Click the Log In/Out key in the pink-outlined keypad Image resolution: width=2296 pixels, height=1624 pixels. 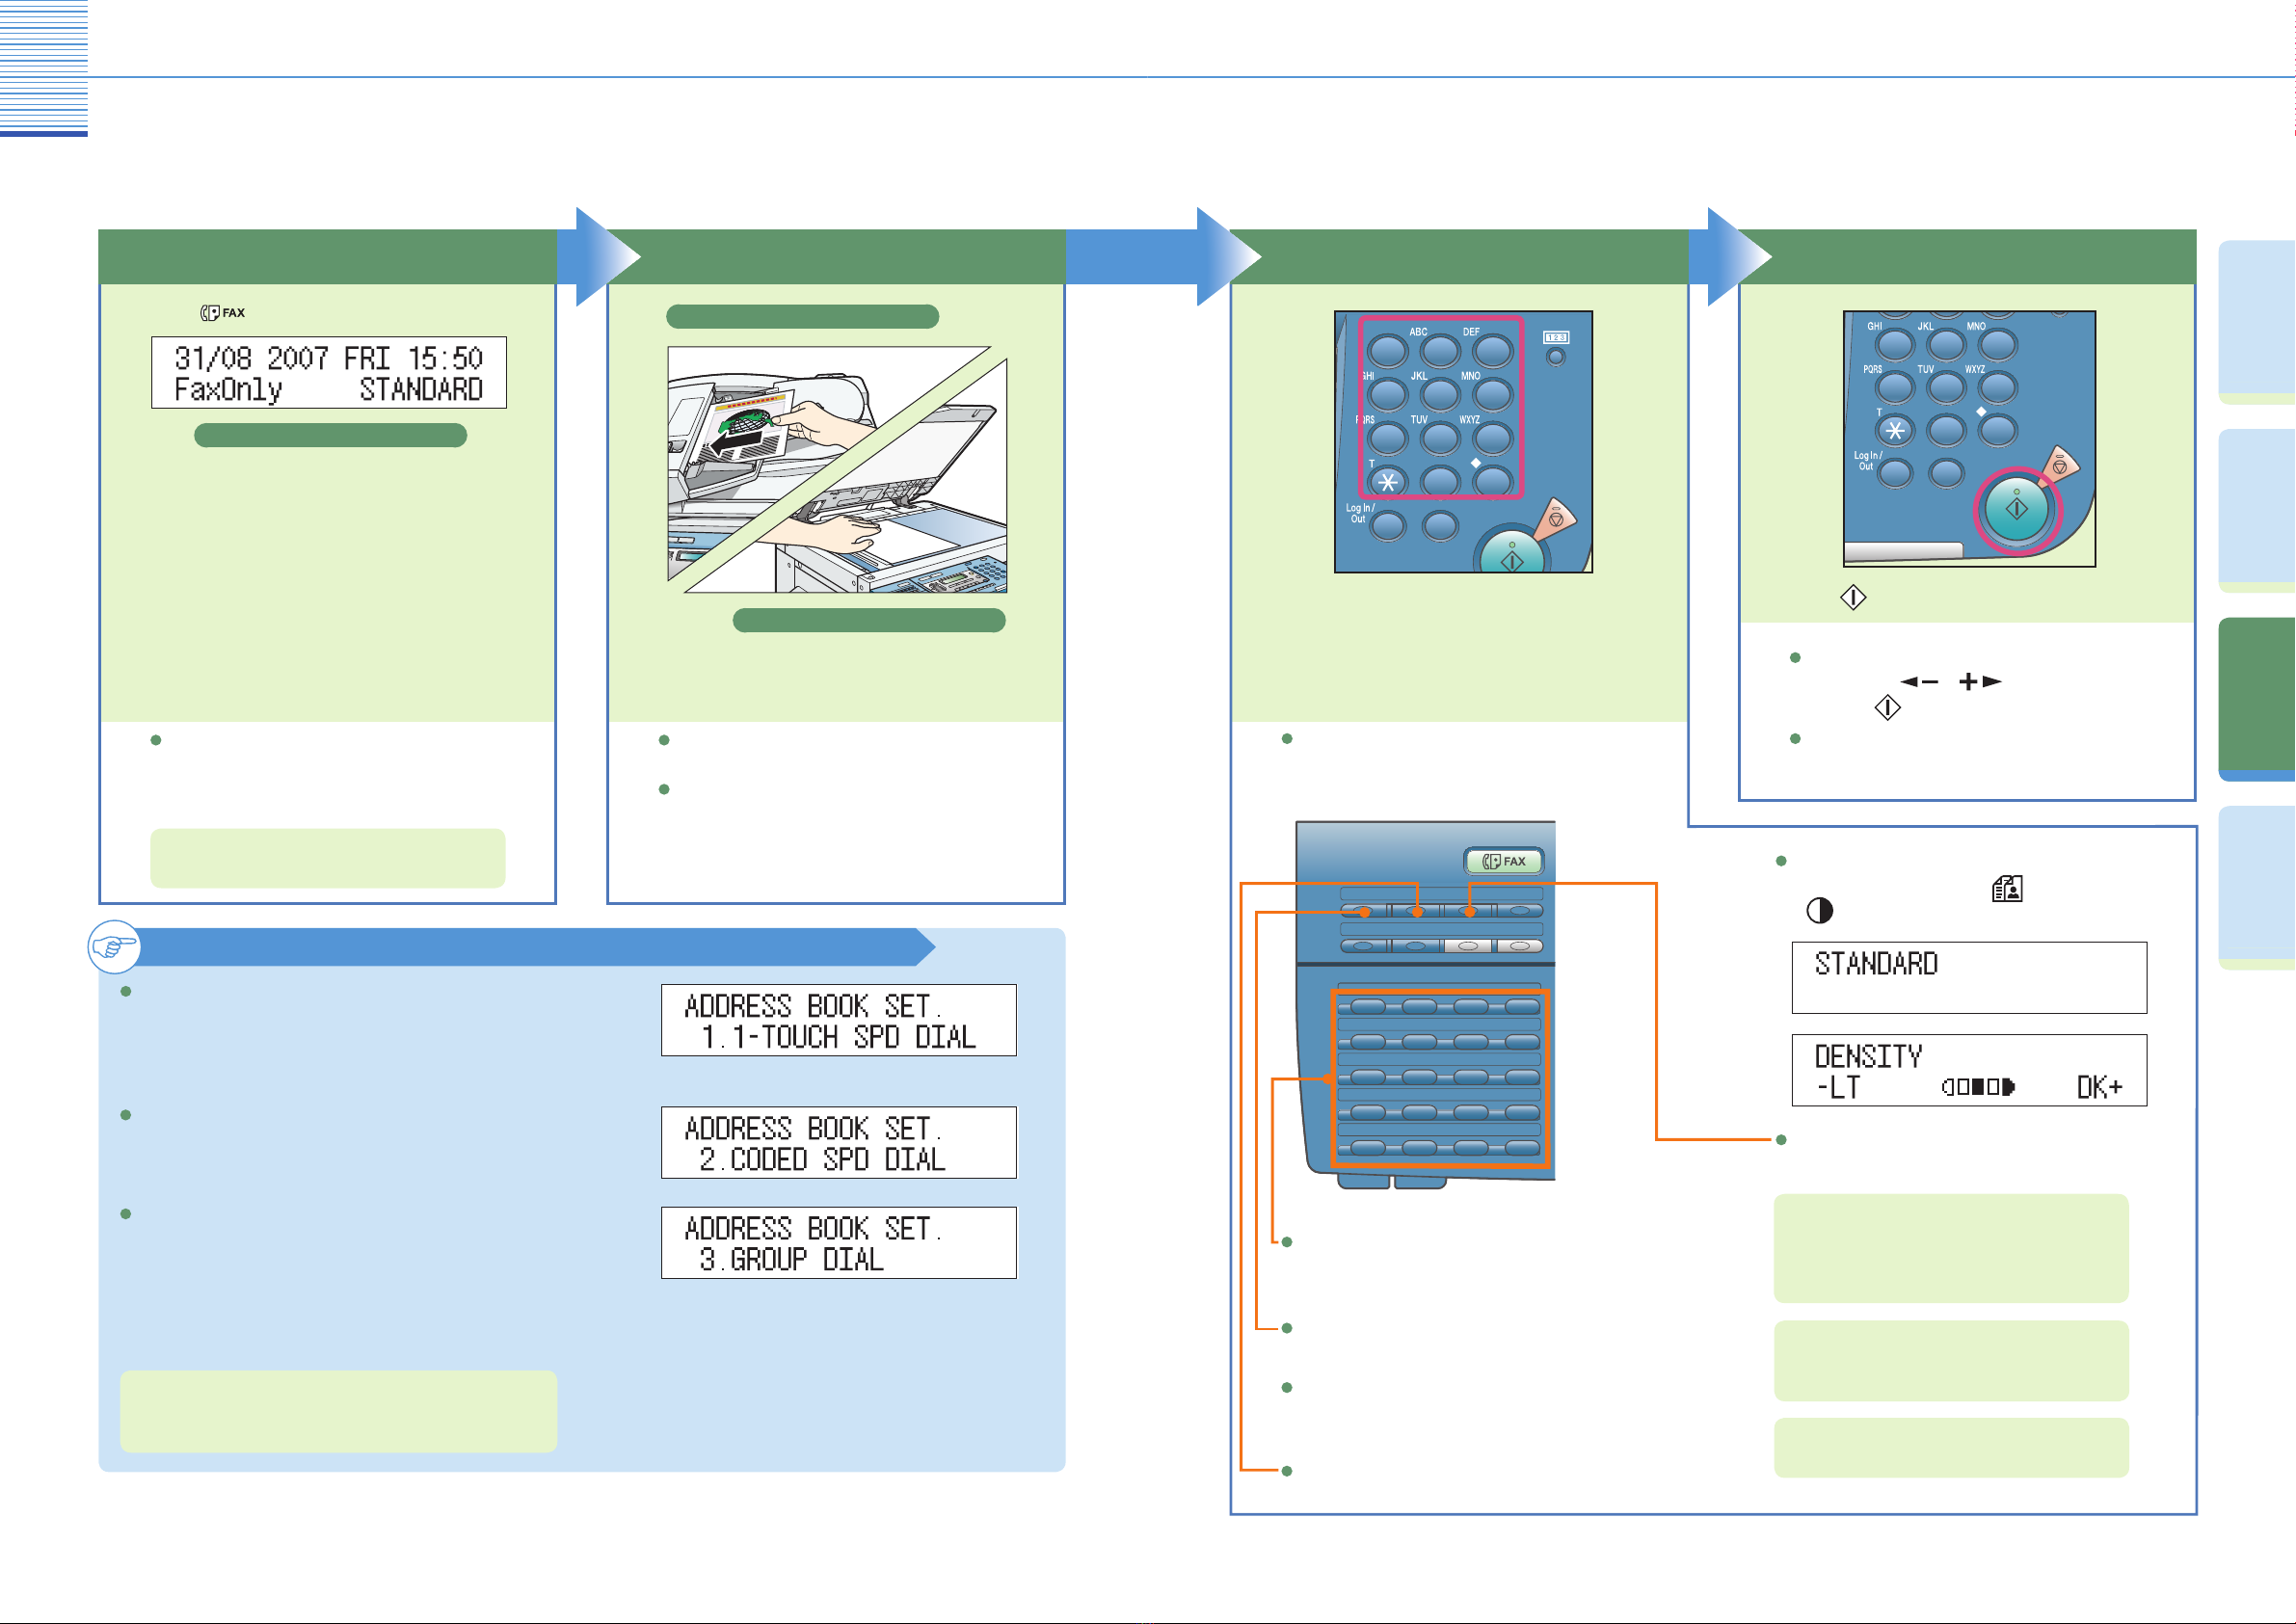(x=1388, y=525)
